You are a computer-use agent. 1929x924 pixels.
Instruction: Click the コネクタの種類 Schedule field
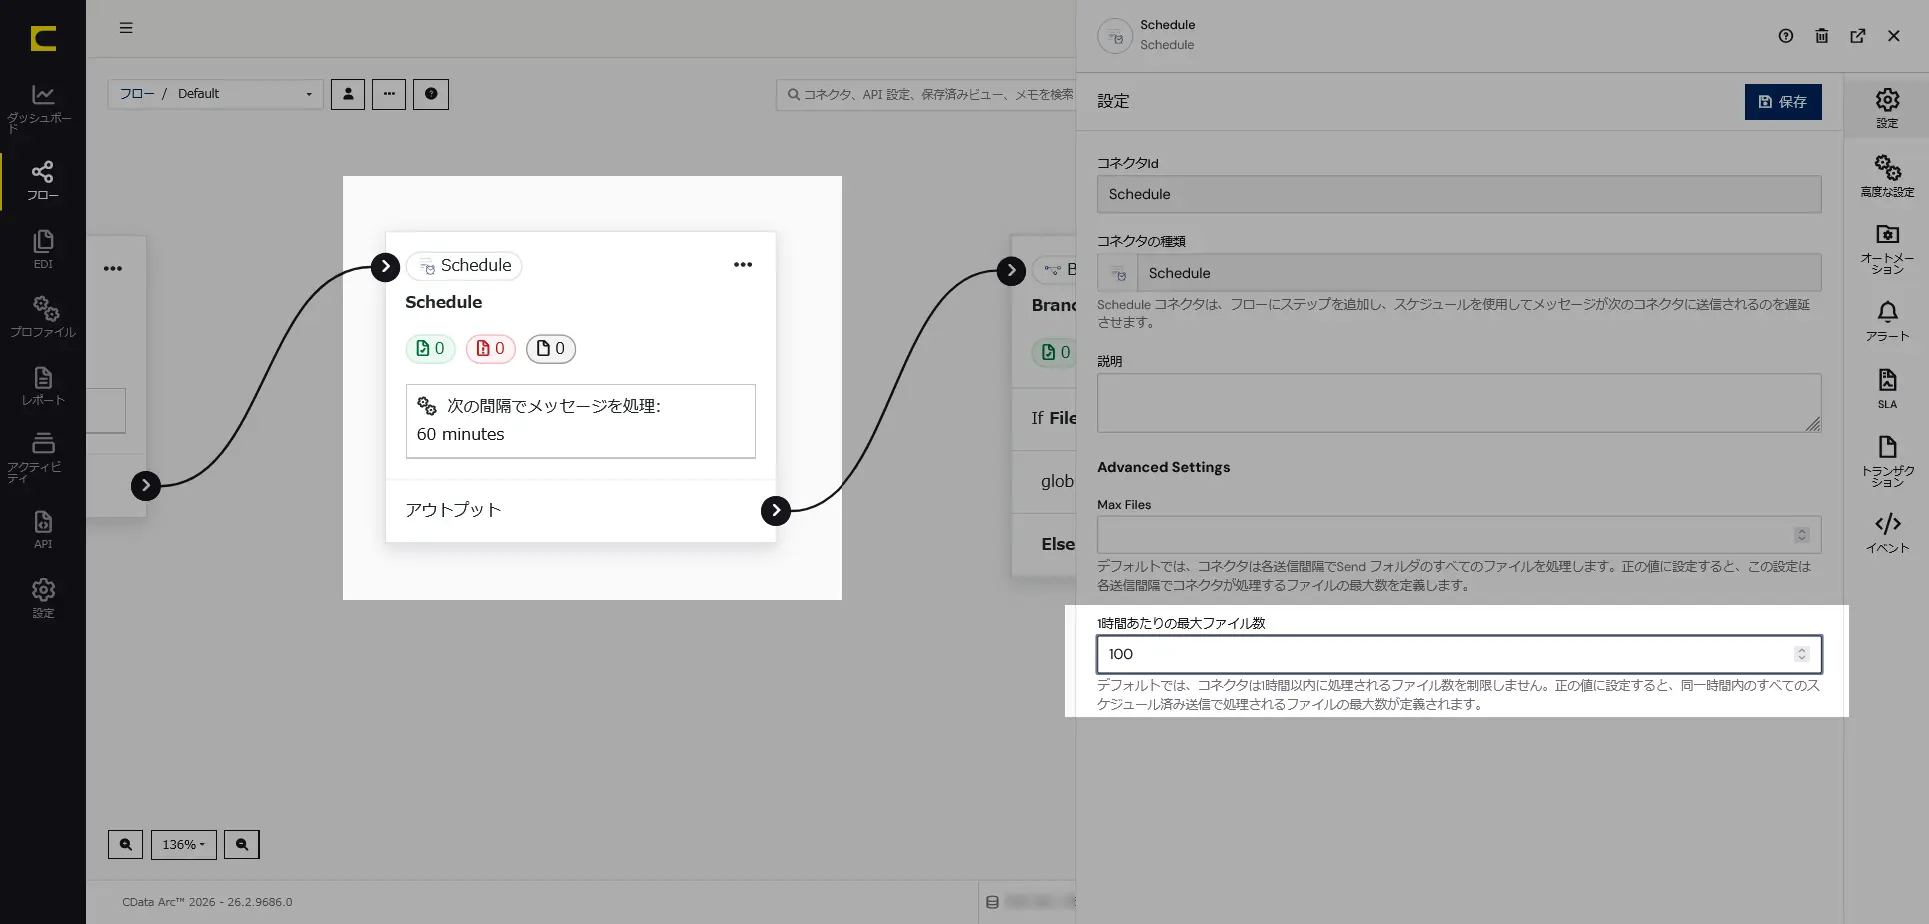[x=1459, y=273]
